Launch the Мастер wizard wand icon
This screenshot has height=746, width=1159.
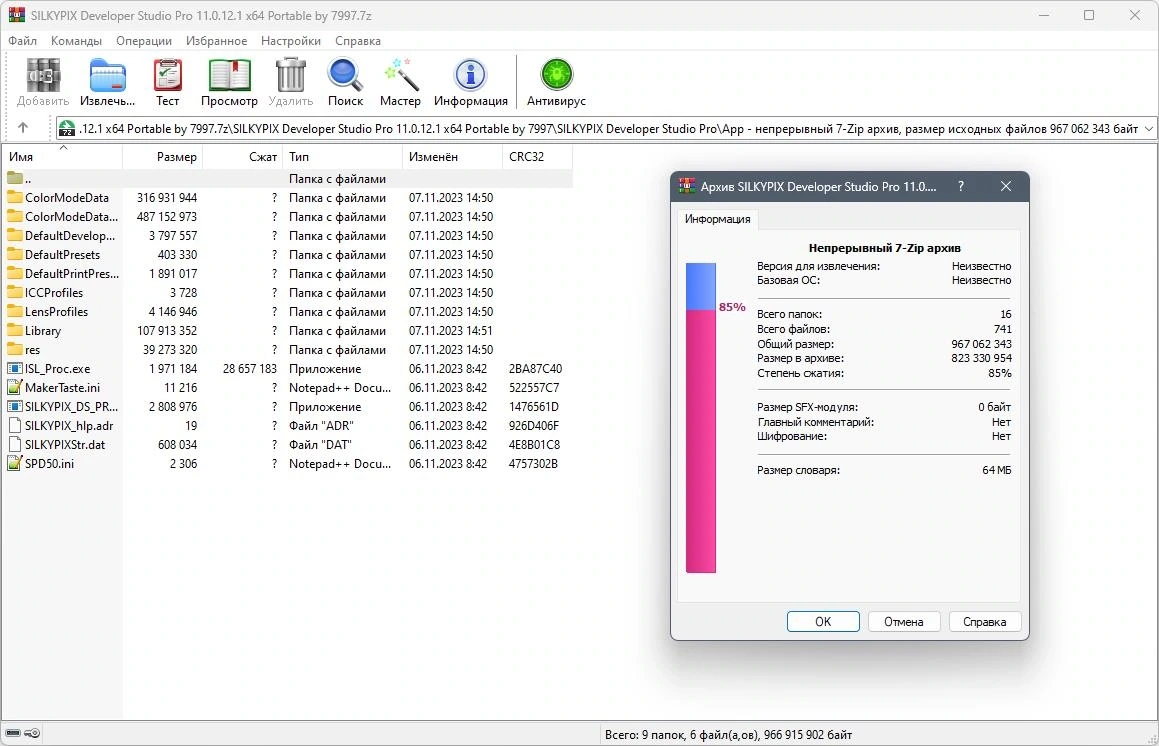pyautogui.click(x=400, y=75)
